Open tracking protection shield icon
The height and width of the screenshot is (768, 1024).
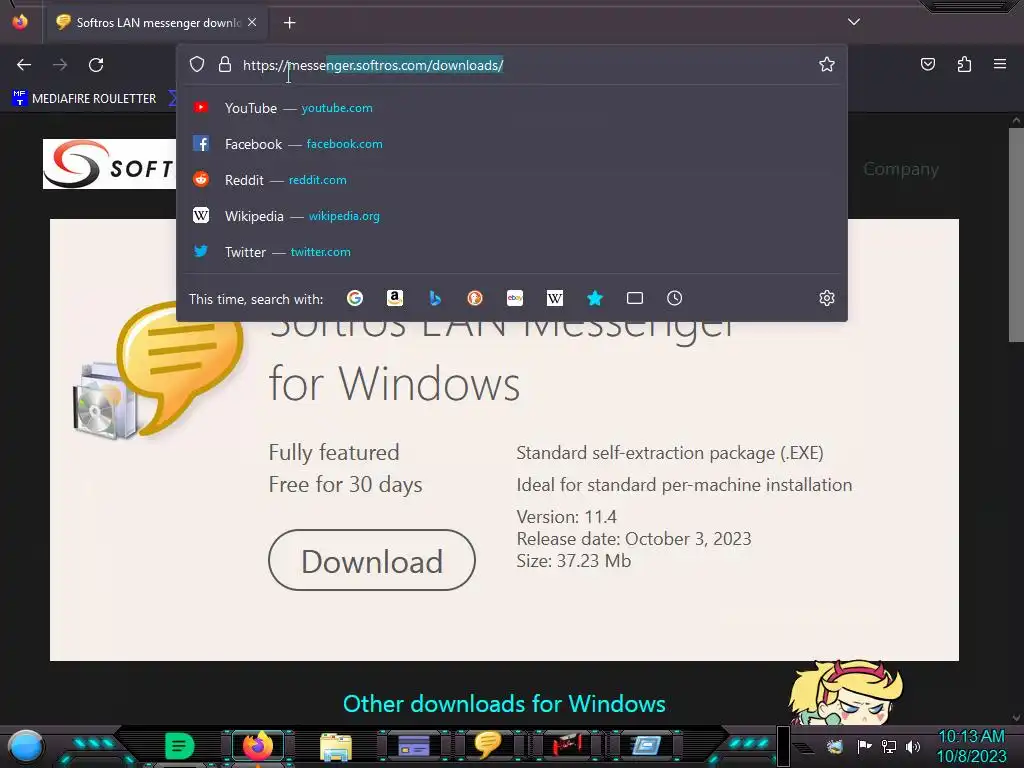(197, 64)
